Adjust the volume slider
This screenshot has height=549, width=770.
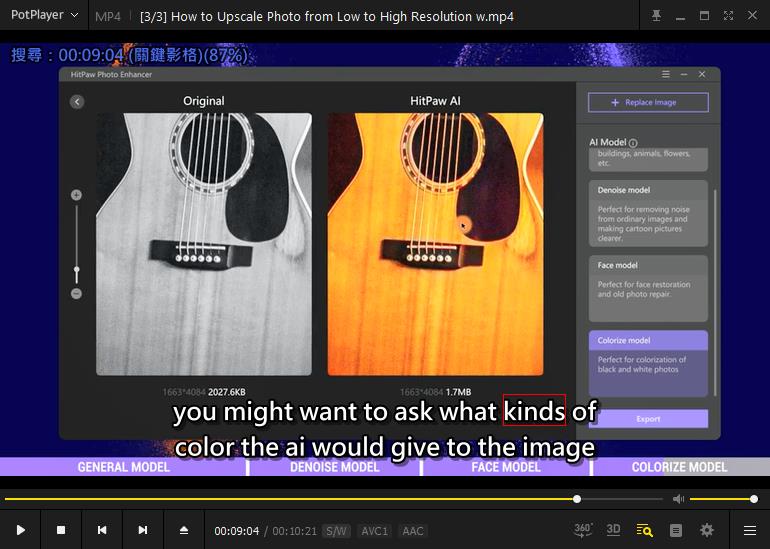point(722,499)
